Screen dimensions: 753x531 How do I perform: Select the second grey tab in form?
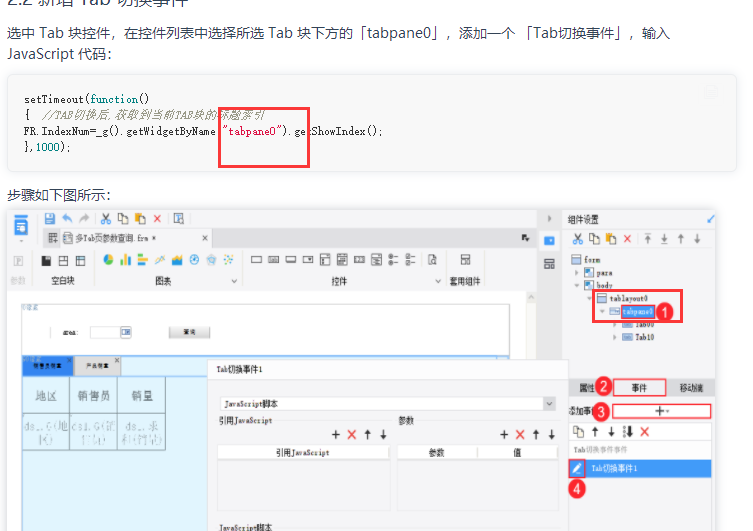(97, 366)
